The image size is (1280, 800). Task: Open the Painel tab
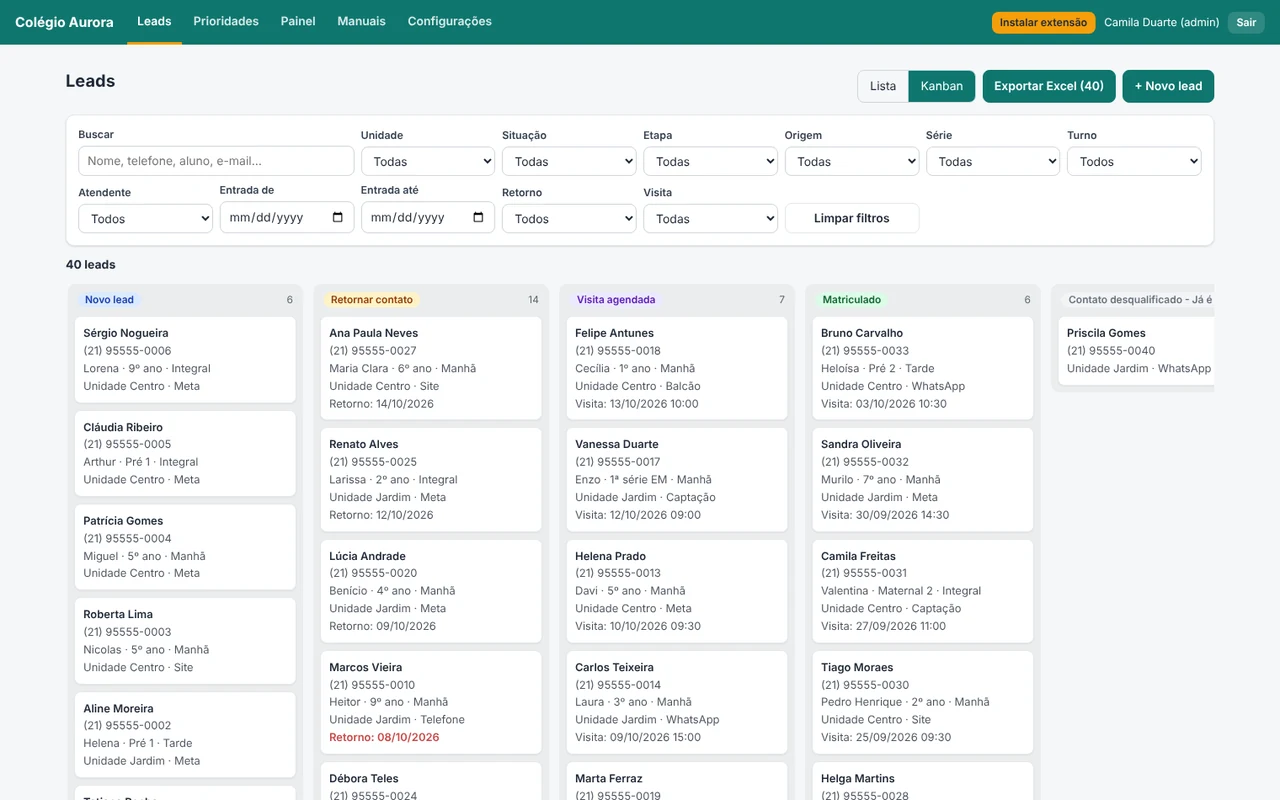pyautogui.click(x=298, y=21)
